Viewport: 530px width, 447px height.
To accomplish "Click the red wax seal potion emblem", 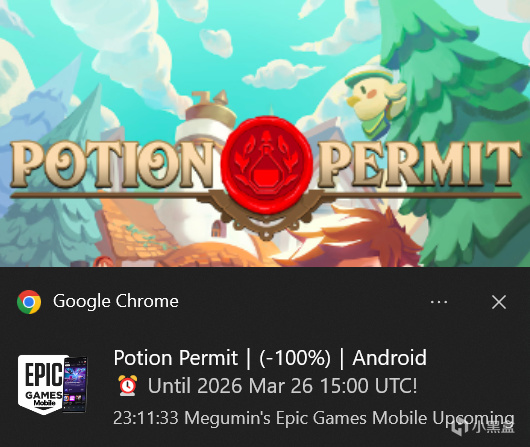I will 267,164.
